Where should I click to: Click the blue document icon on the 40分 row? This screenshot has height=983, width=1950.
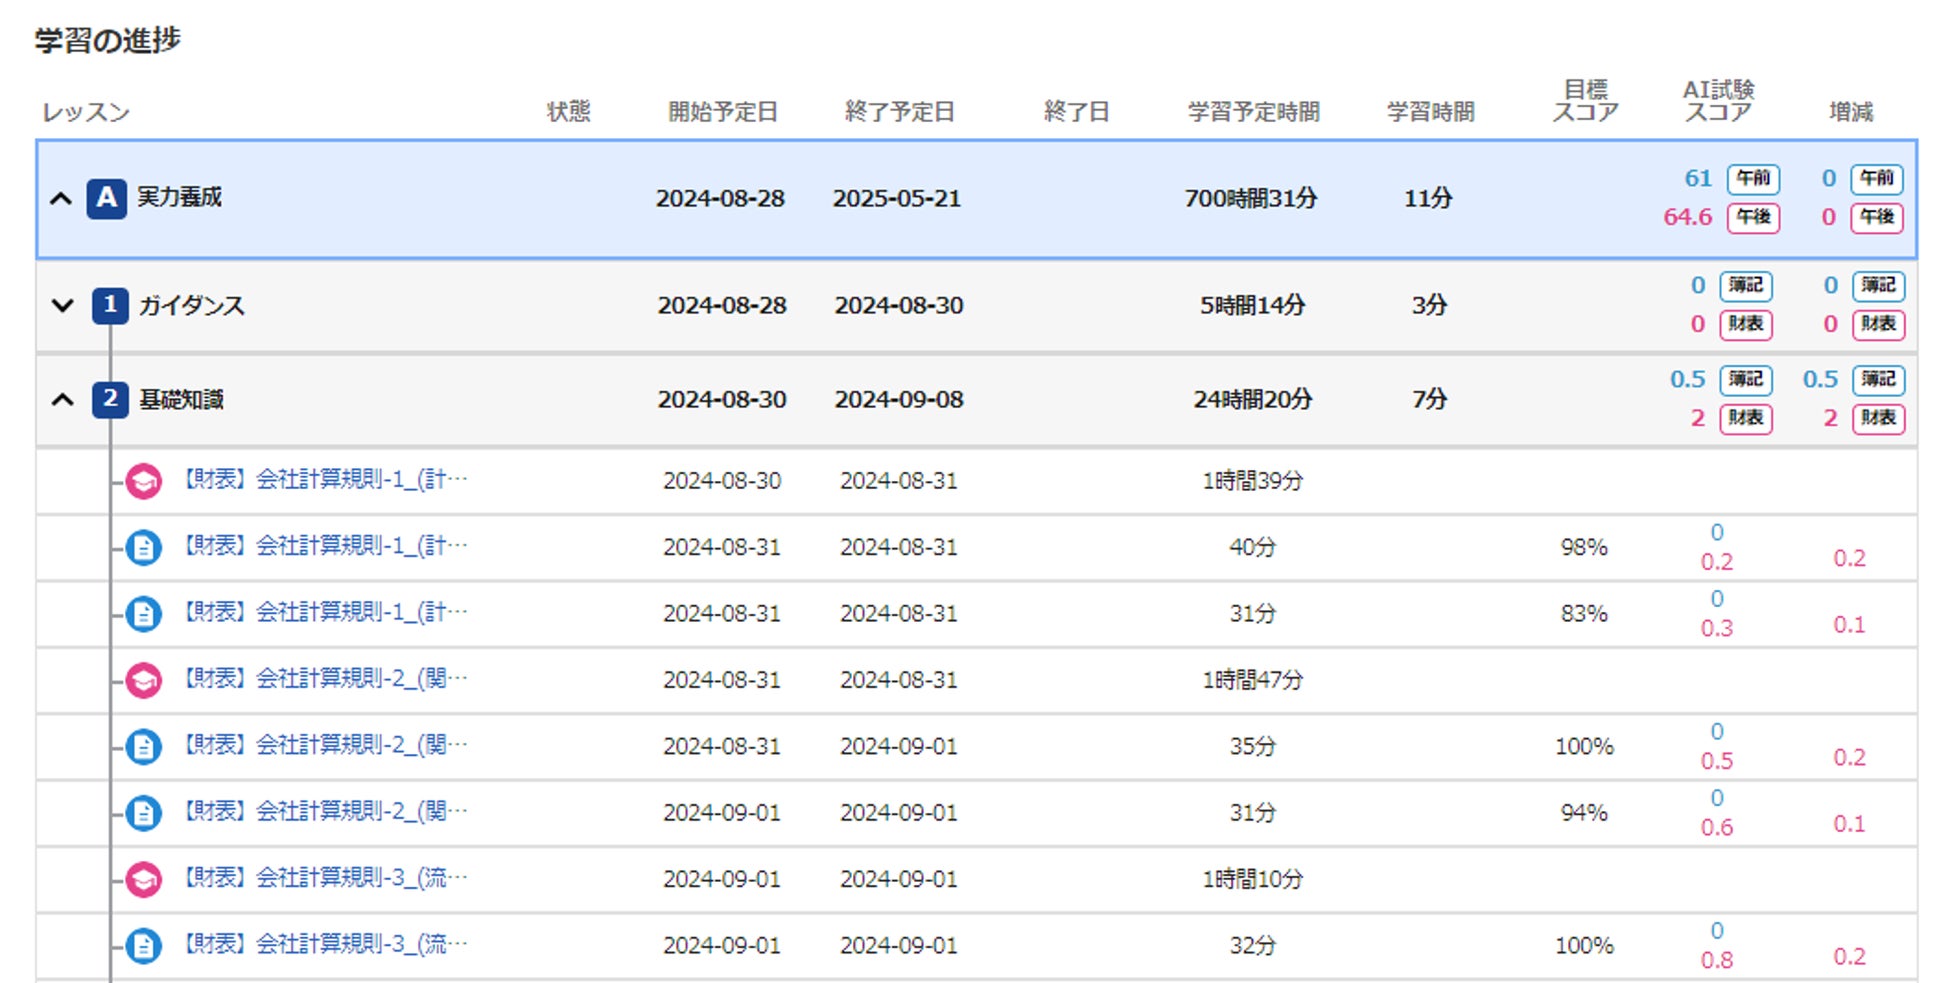tap(144, 547)
